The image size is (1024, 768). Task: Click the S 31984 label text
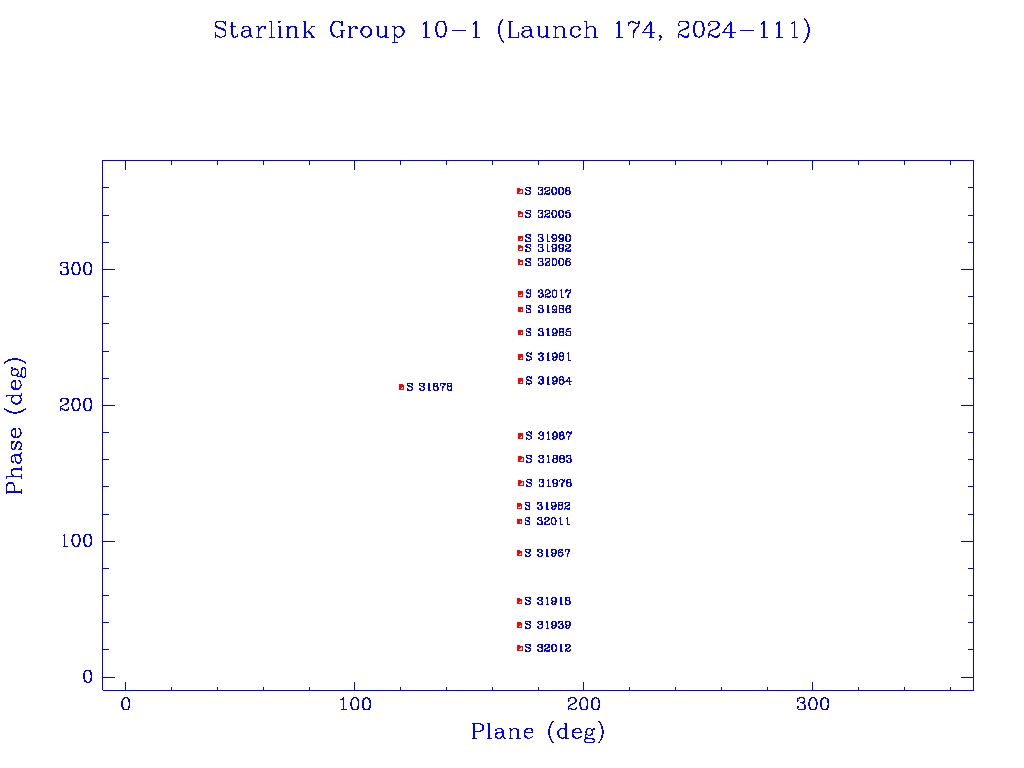point(549,381)
